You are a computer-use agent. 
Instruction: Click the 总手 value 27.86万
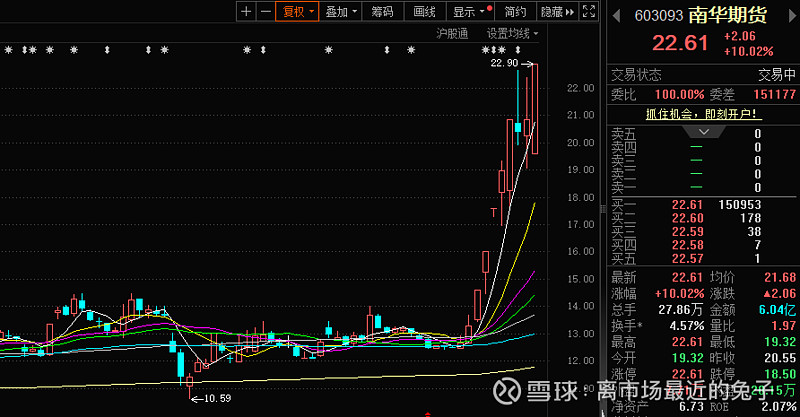(x=681, y=309)
